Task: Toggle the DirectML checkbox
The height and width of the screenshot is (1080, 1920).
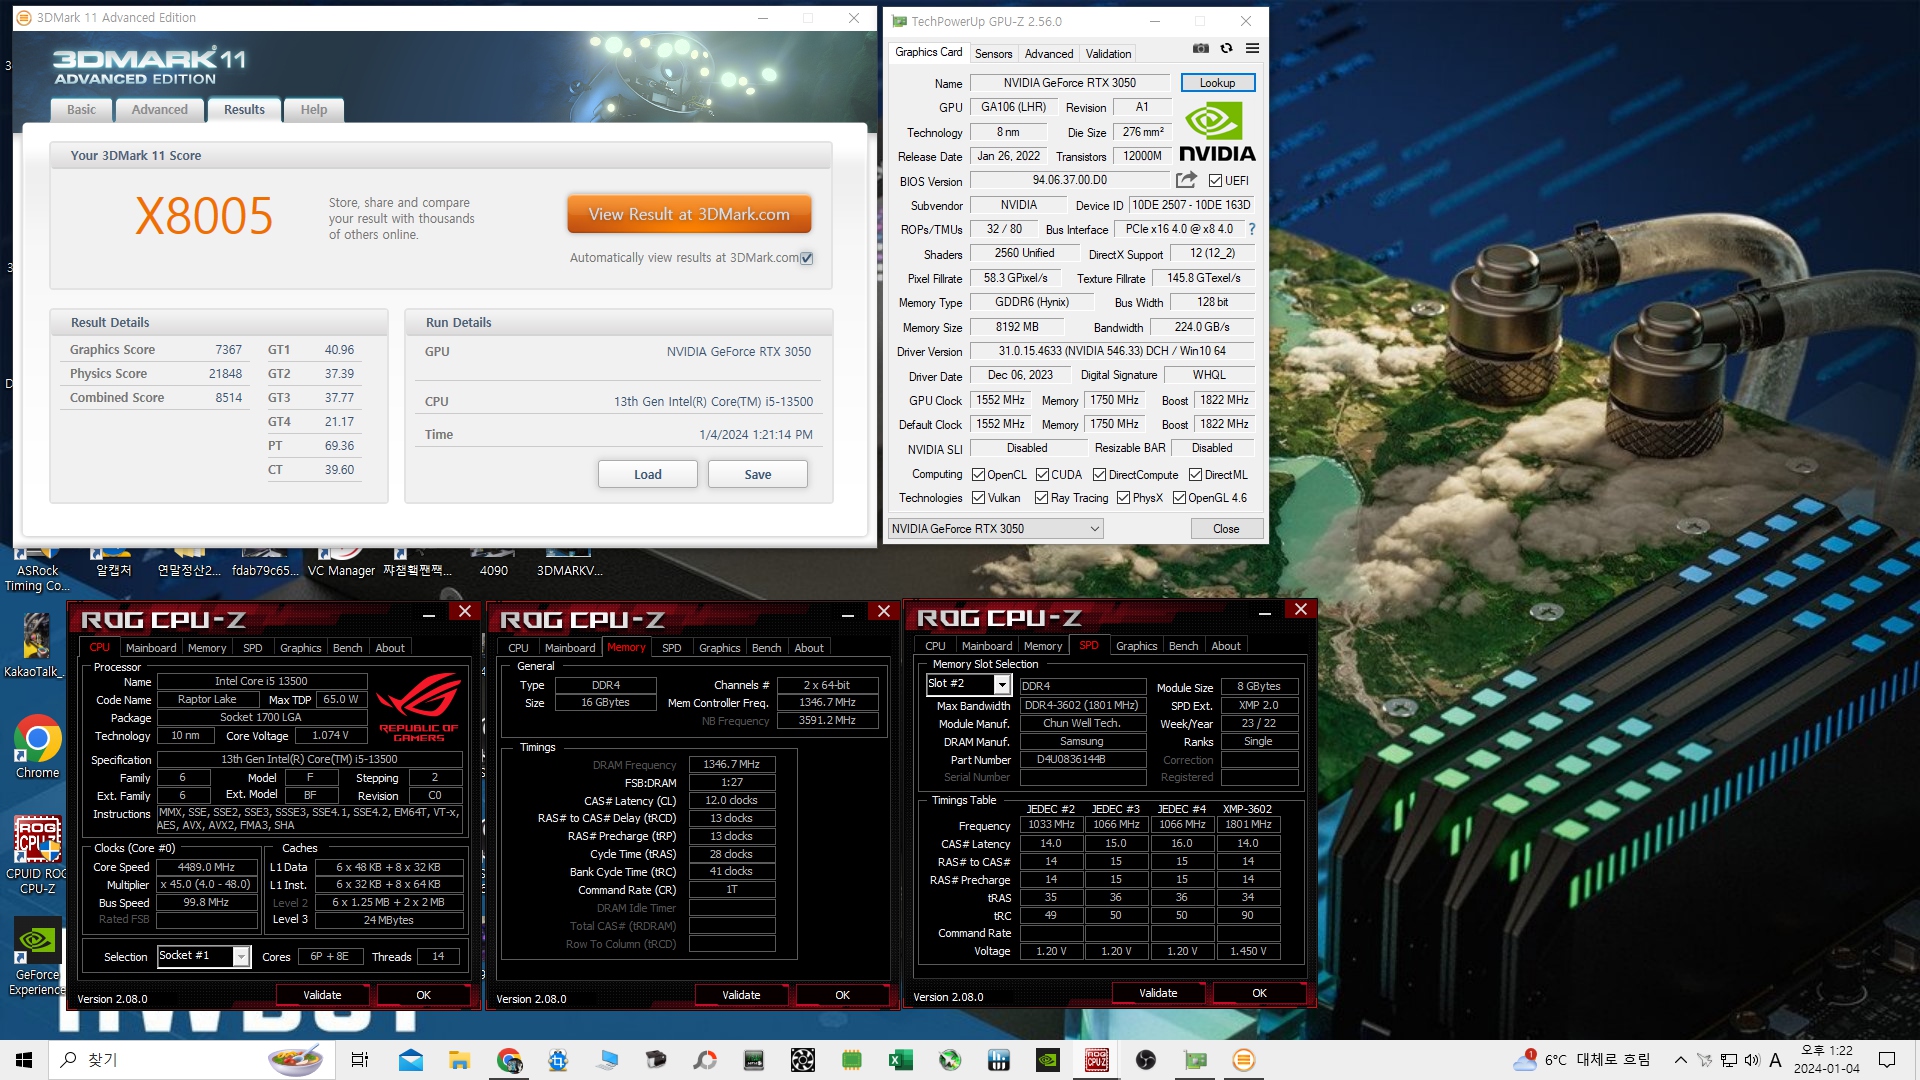Action: (x=1195, y=475)
